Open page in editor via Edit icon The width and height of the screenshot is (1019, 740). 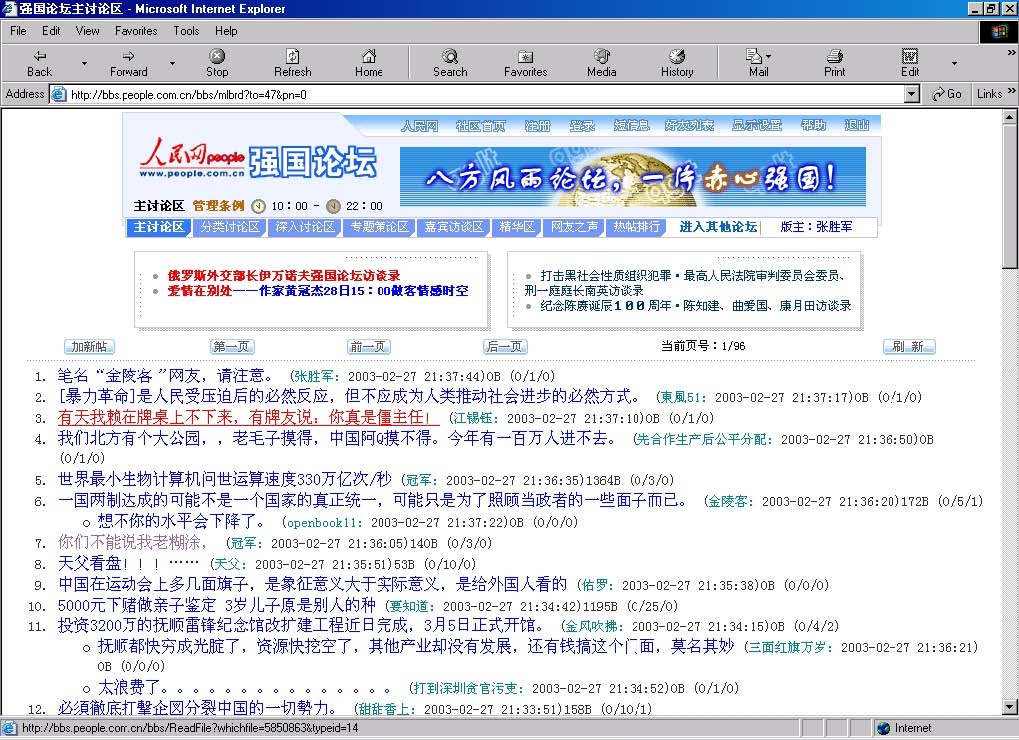point(910,56)
